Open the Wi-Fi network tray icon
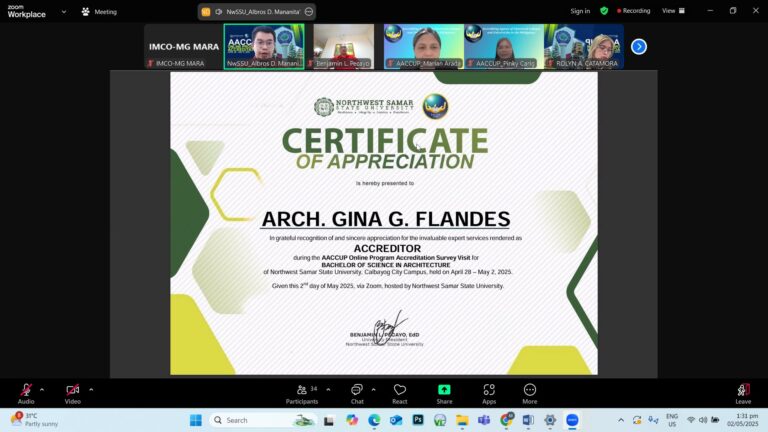Viewport: 768px width, 432px height. coord(691,420)
